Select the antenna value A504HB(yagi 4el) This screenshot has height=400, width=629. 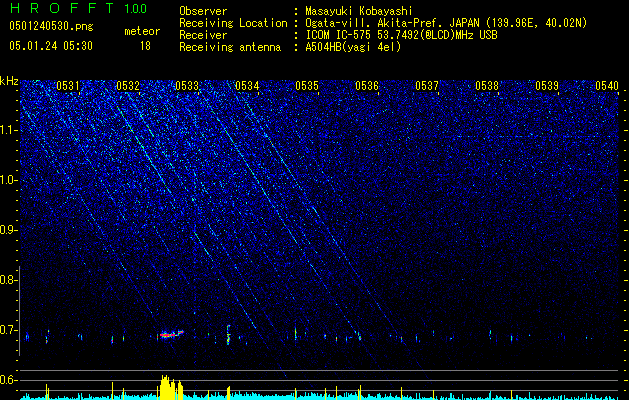click(x=353, y=47)
